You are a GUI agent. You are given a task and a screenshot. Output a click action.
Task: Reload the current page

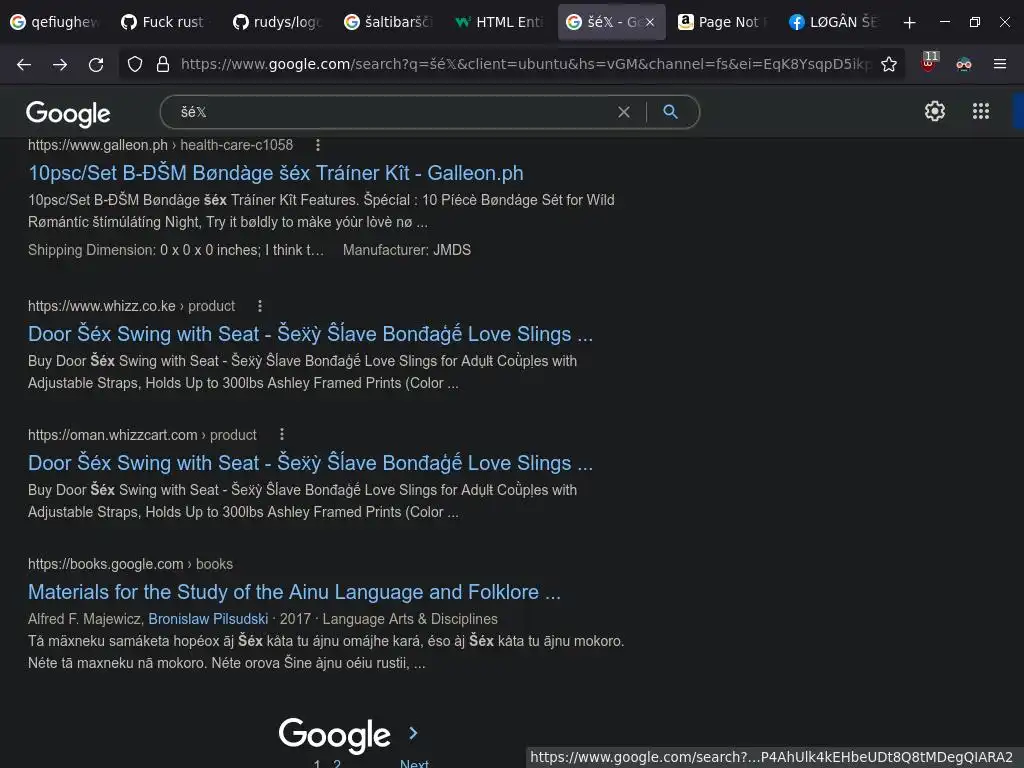[96, 64]
